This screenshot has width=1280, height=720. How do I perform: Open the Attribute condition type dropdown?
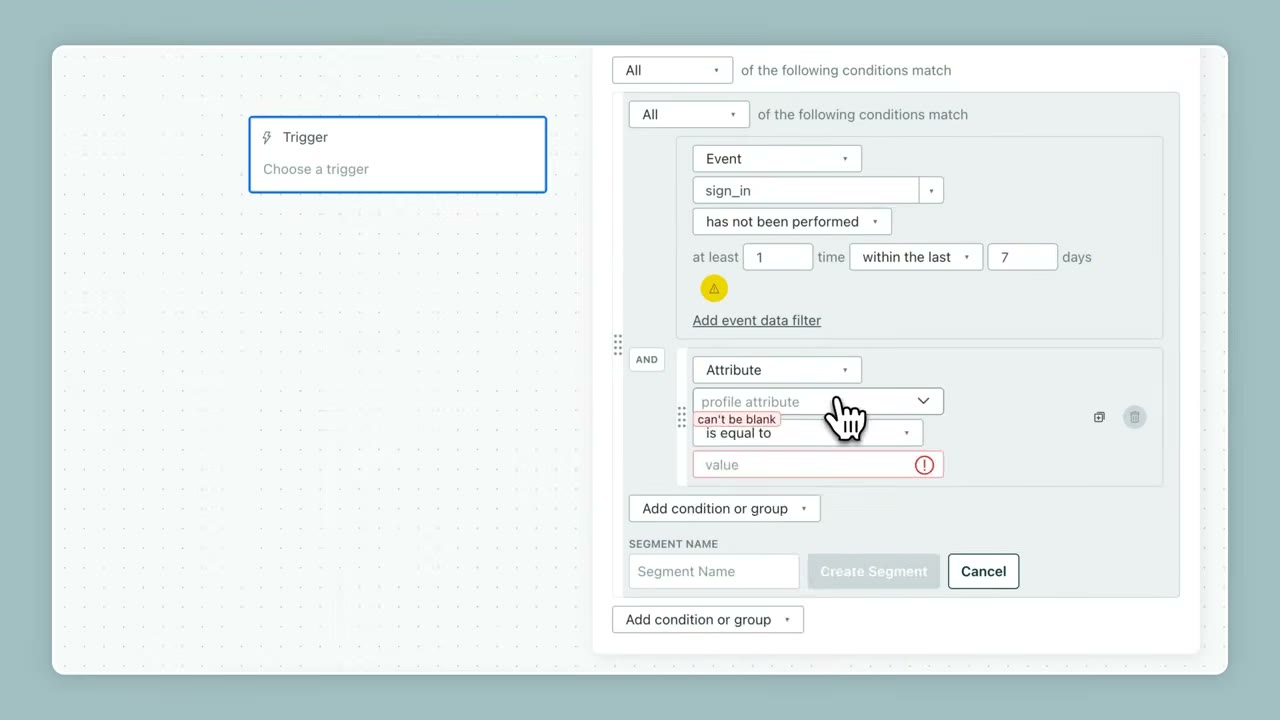(x=777, y=370)
